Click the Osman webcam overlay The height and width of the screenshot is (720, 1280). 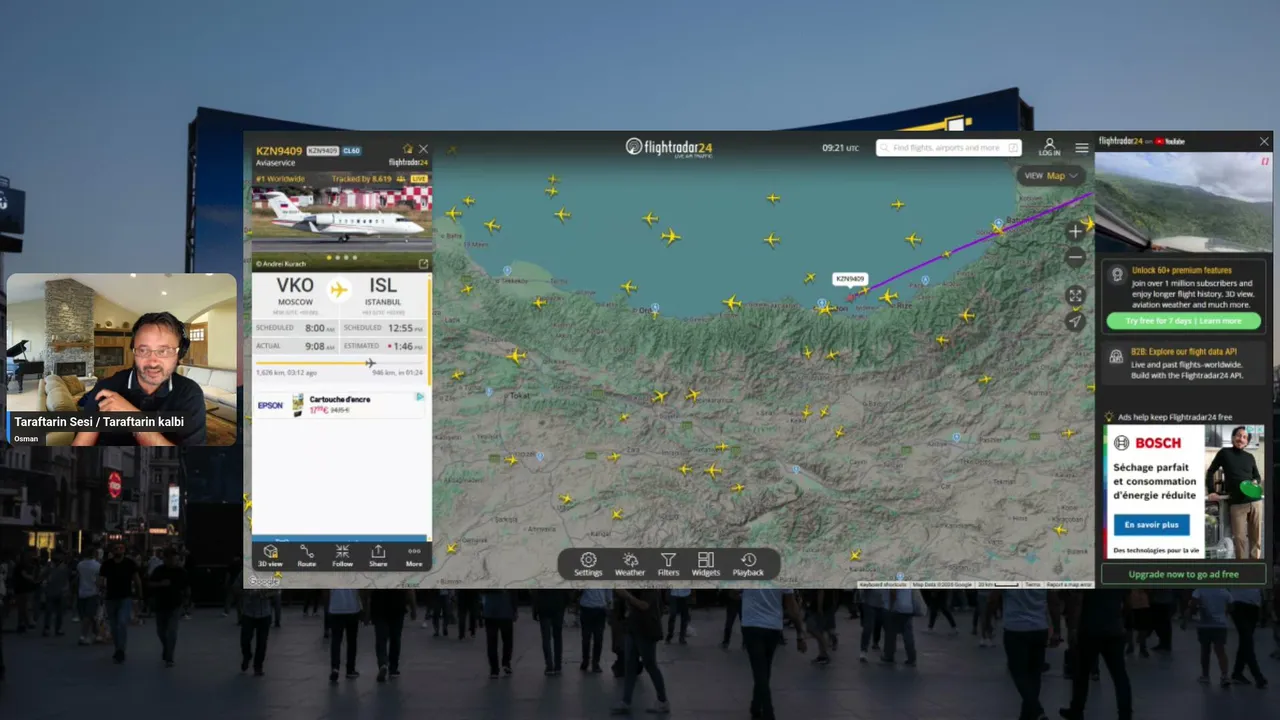[122, 359]
